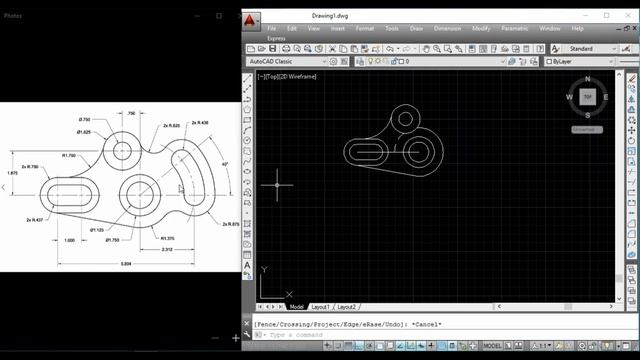Close the command line window
Image resolution: width=640 pixels, height=360 pixels.
pos(247,323)
